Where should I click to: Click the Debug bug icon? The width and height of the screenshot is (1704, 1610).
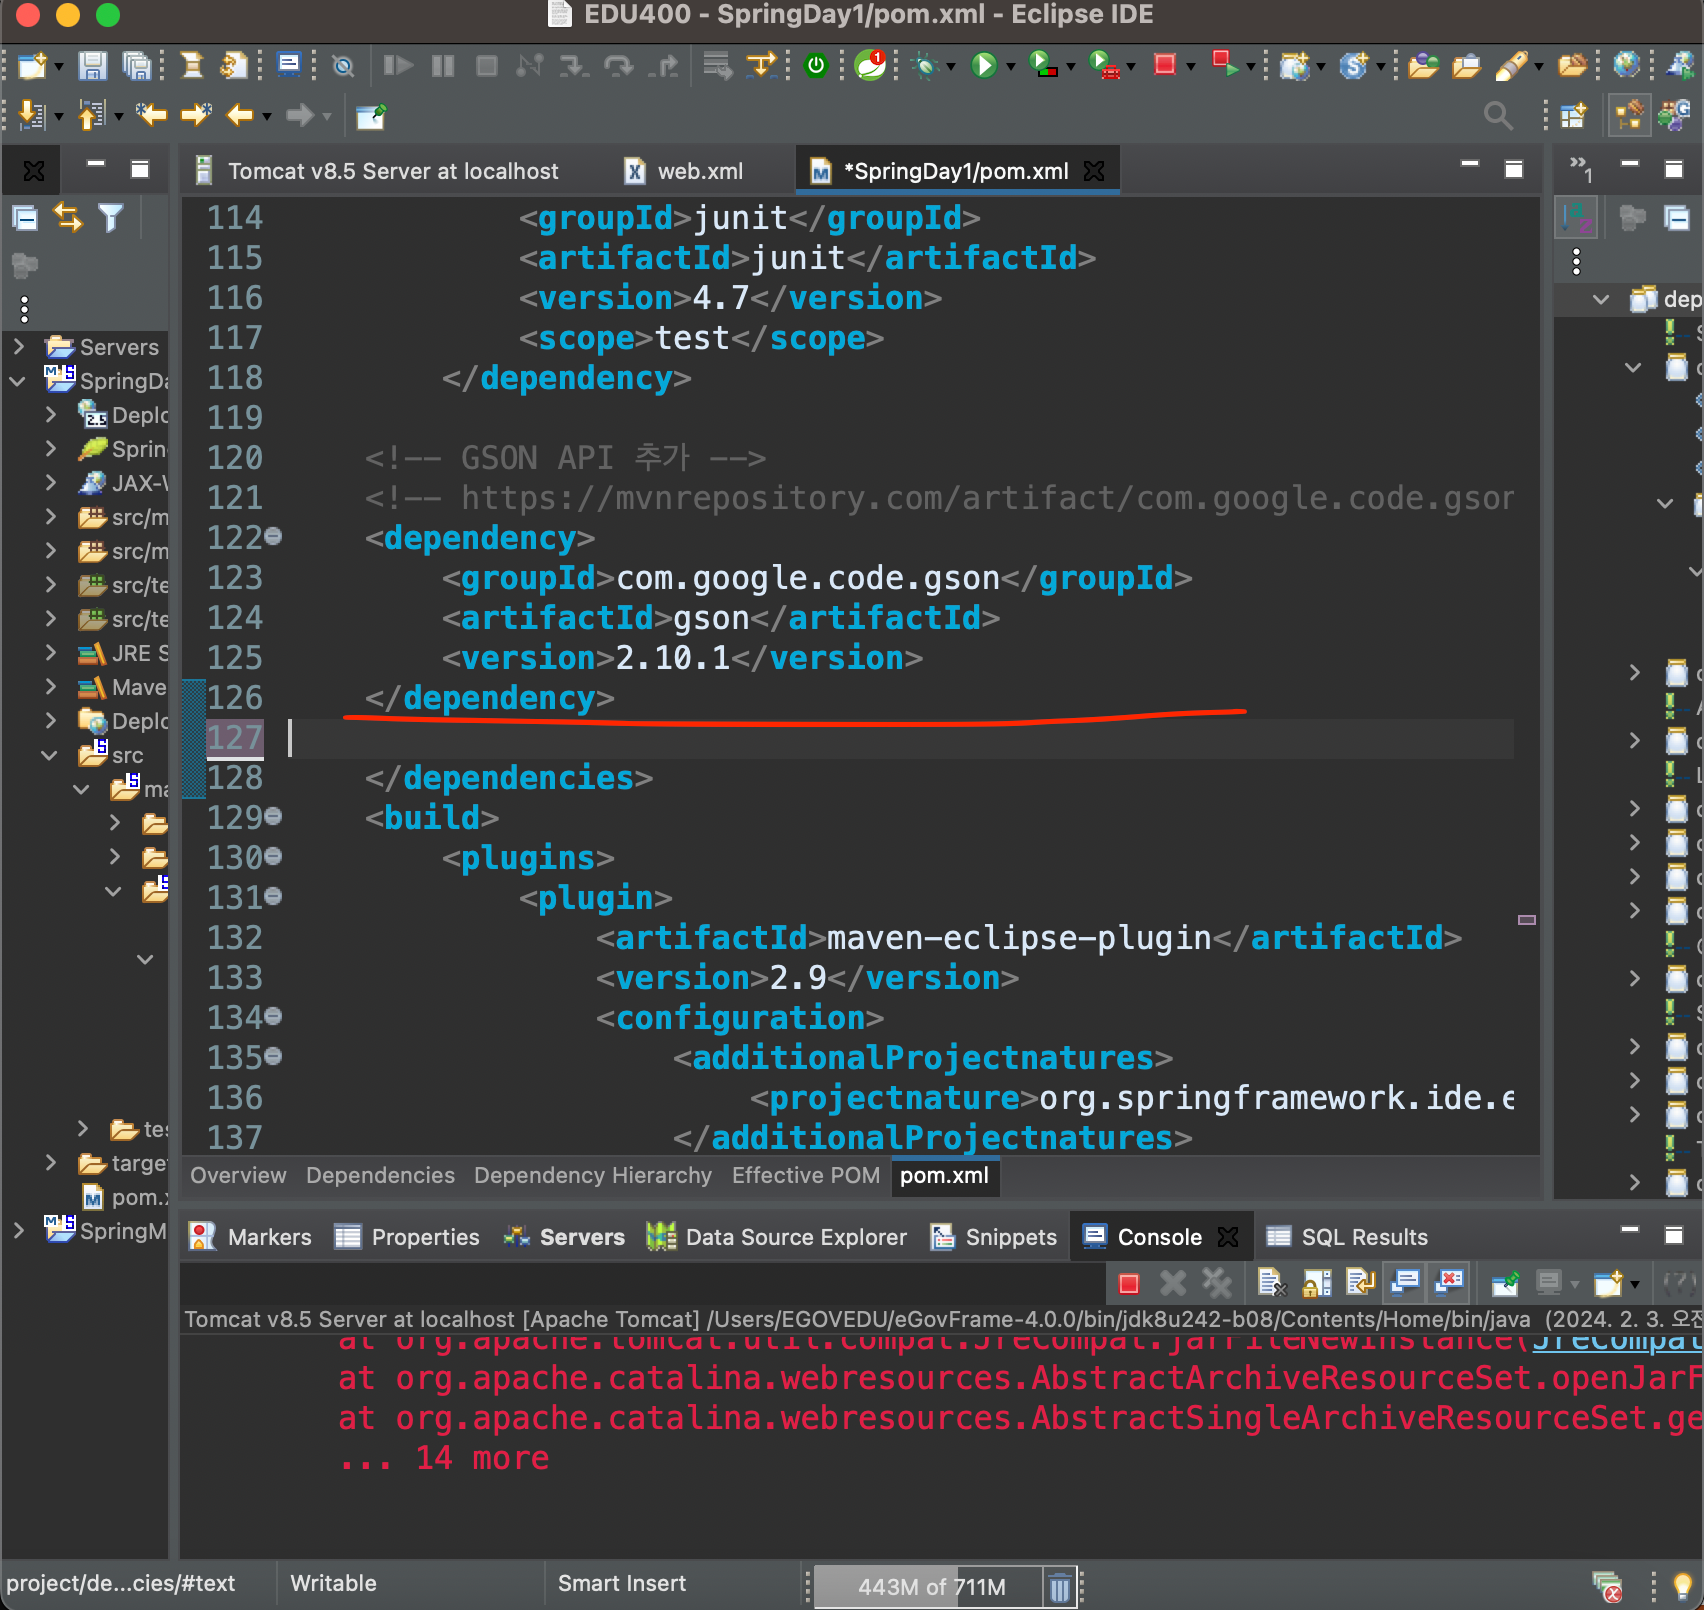[x=926, y=66]
